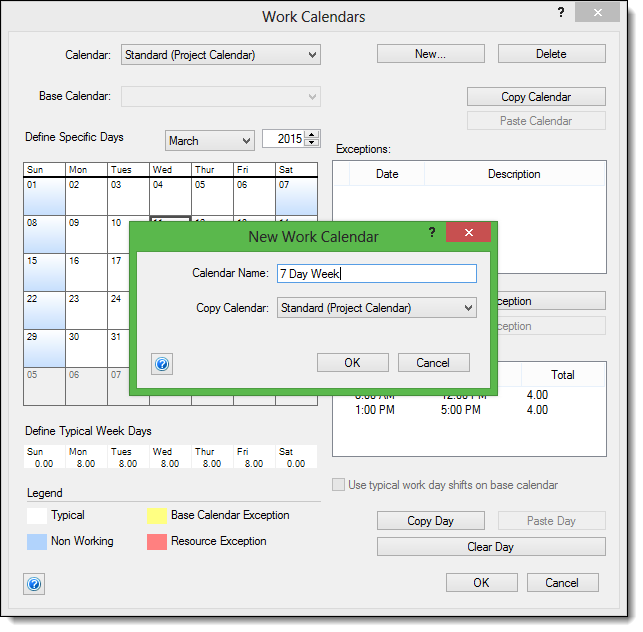Open the month dropdown showing March

click(209, 140)
